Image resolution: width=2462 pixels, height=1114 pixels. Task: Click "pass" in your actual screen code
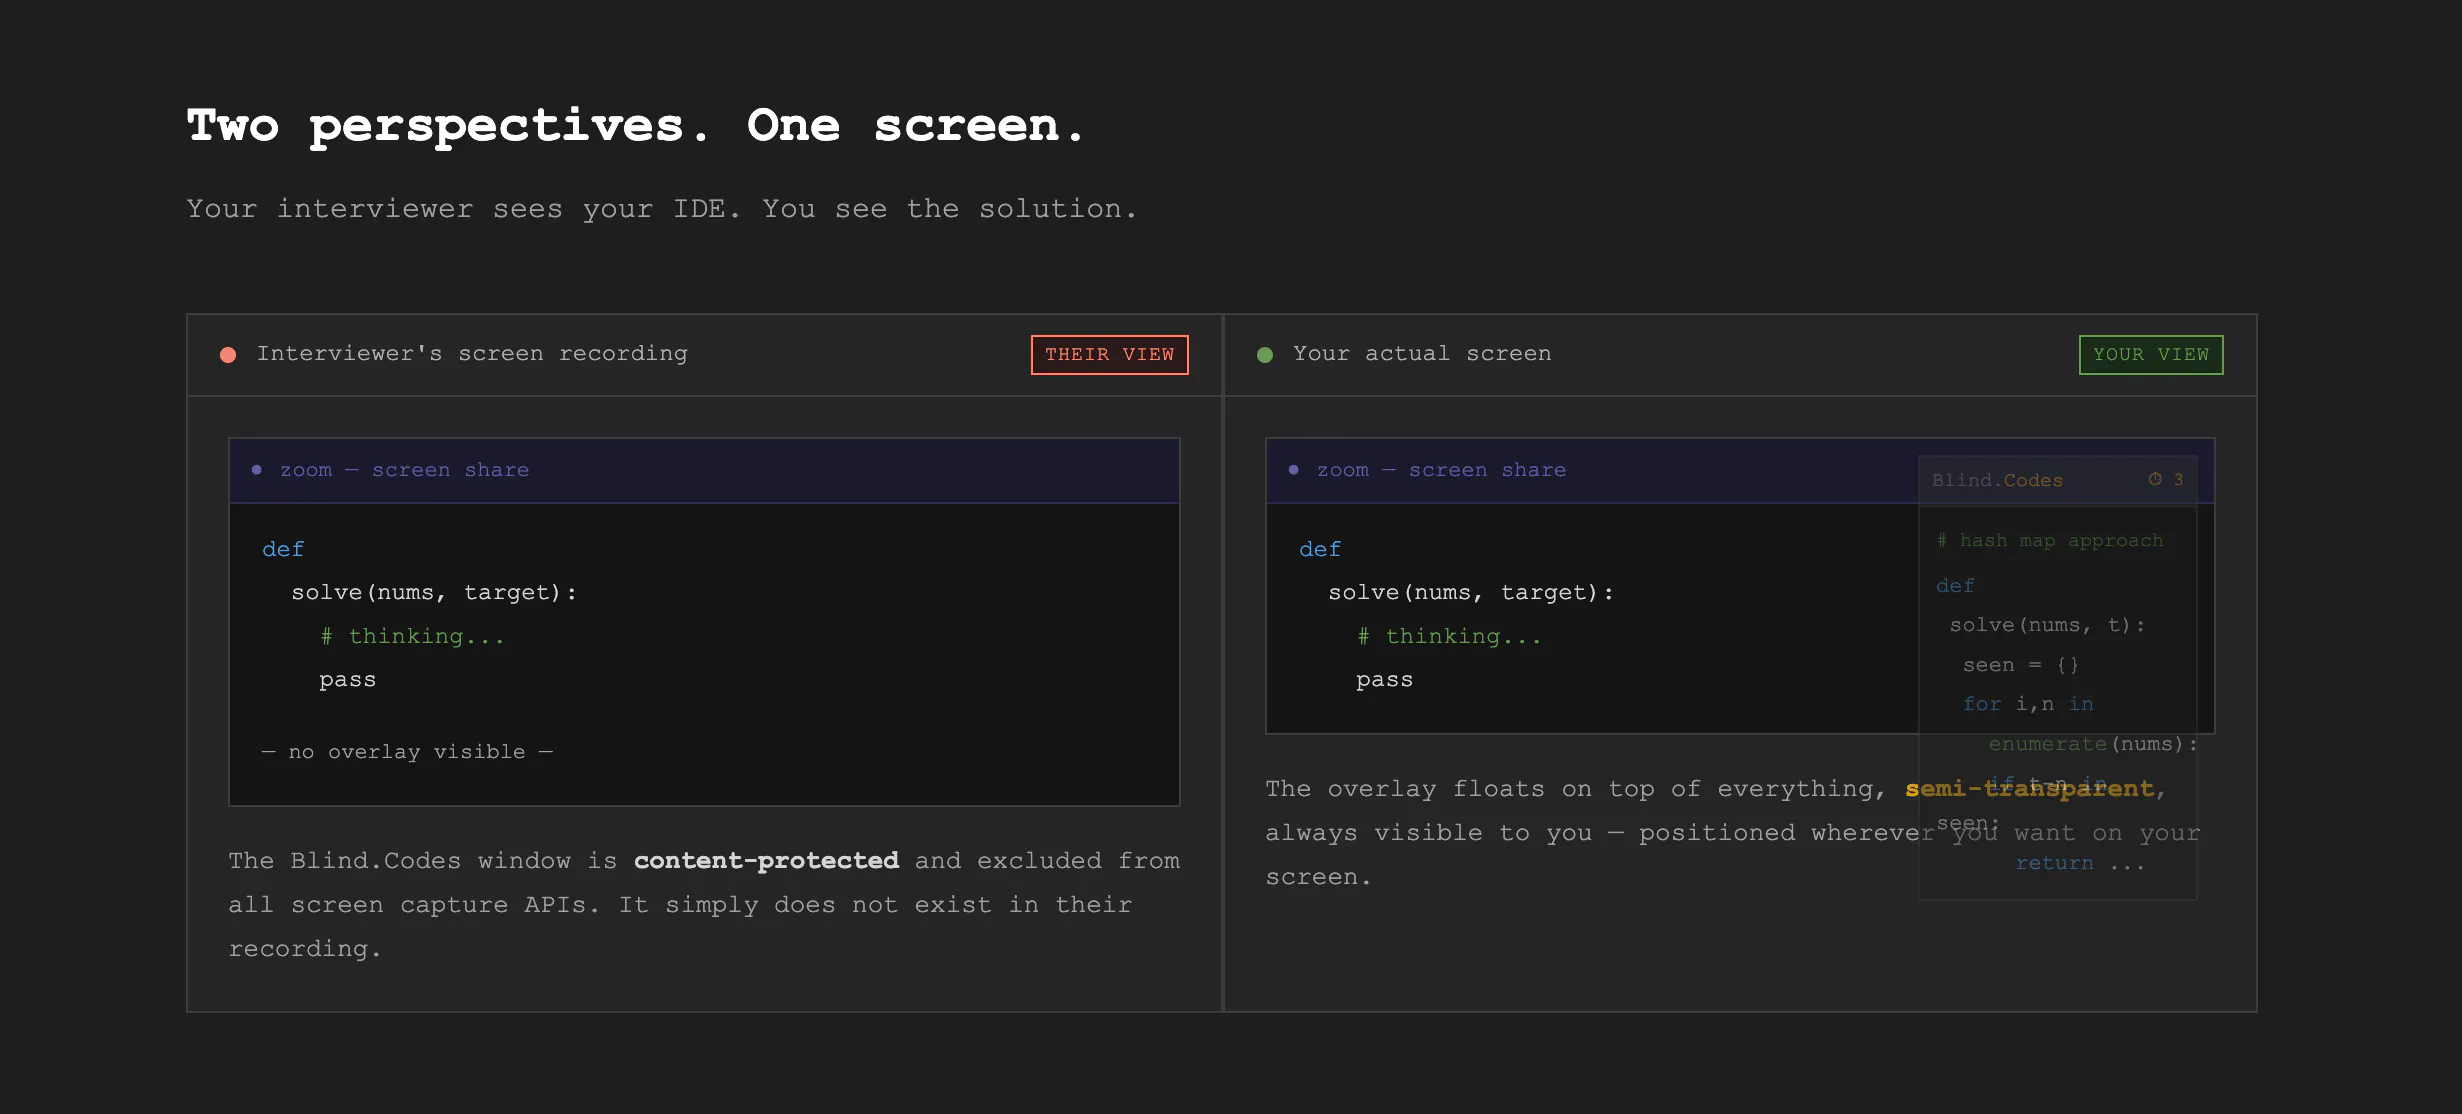1385,680
